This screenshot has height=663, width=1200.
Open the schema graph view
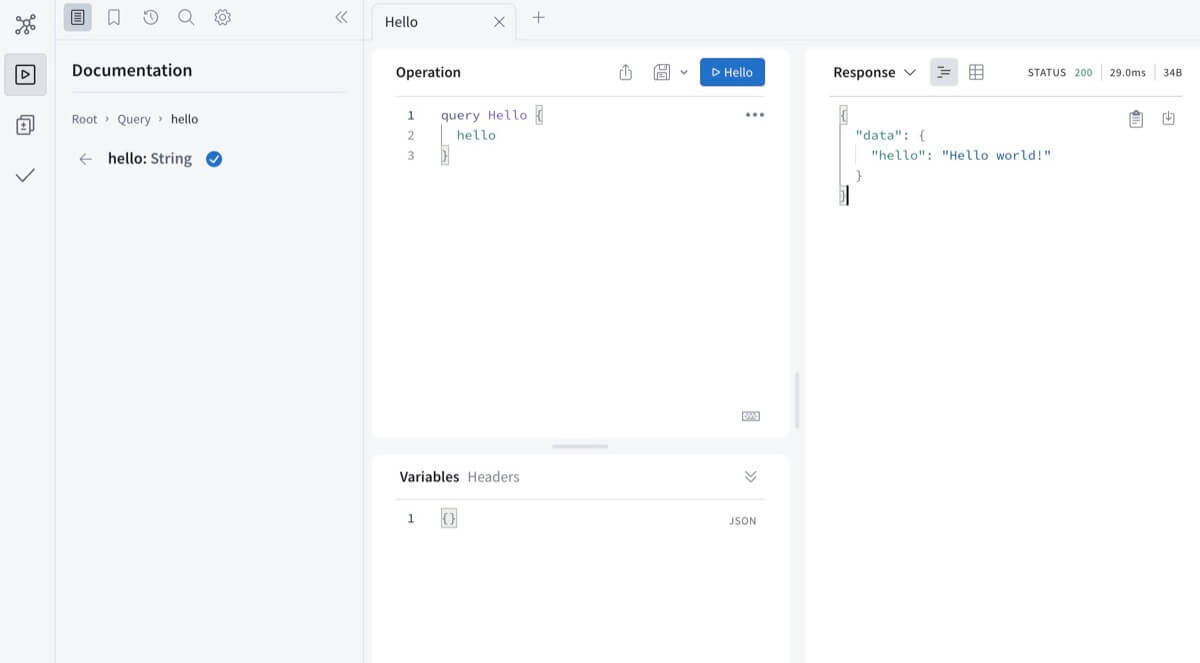25,24
